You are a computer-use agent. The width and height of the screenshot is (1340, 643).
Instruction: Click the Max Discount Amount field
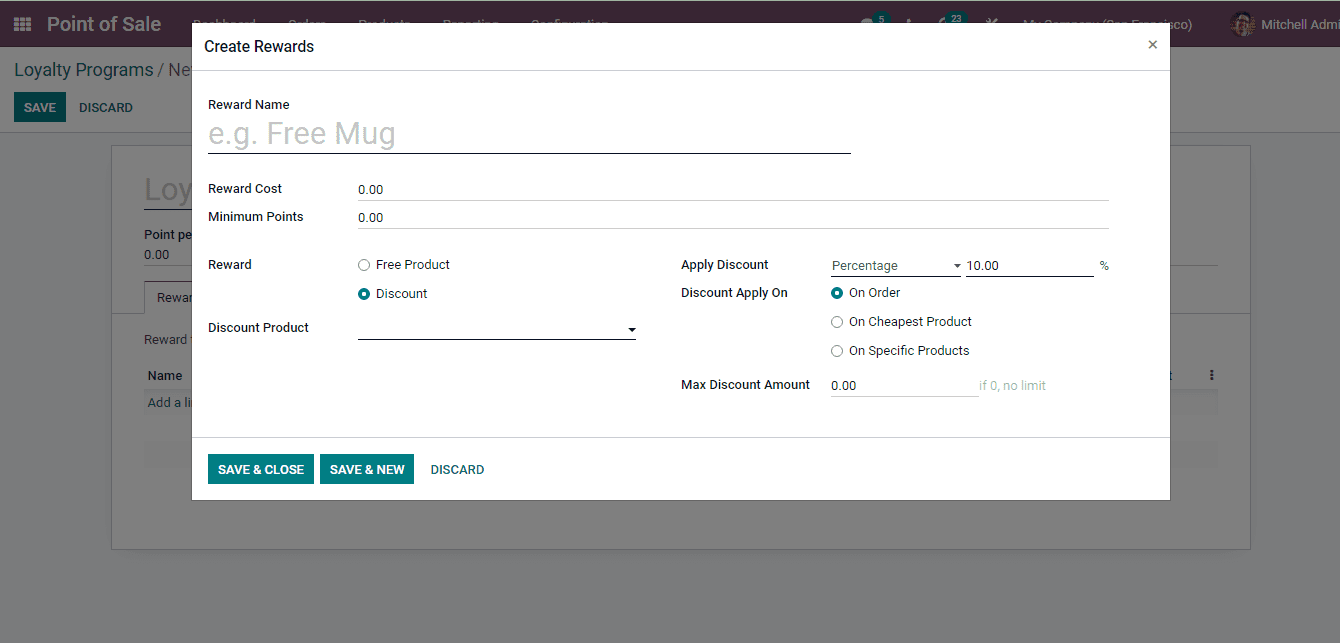pos(900,385)
